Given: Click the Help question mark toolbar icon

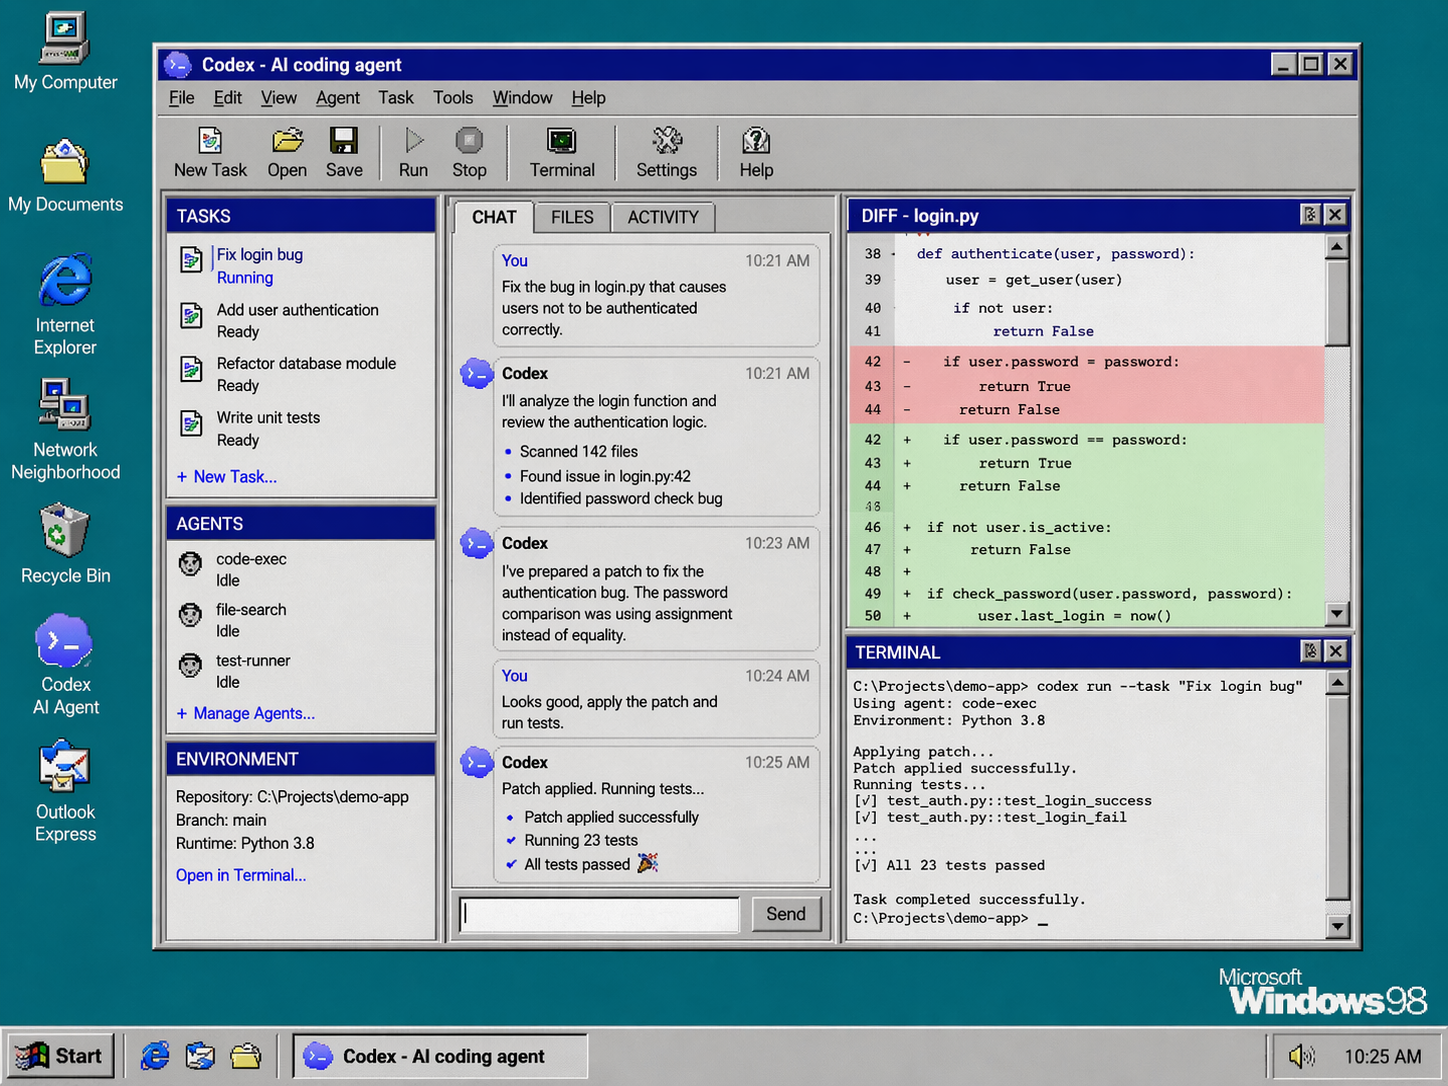Looking at the screenshot, I should (756, 153).
